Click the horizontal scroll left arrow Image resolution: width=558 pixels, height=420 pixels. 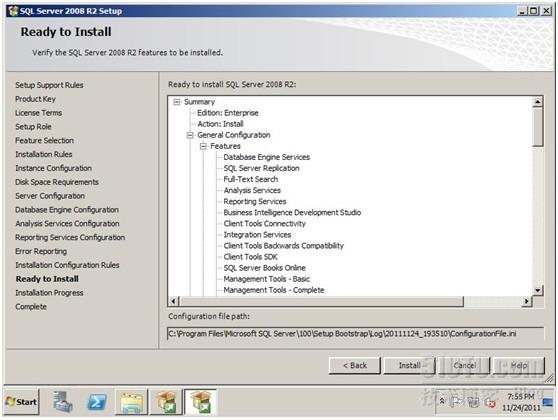tap(173, 301)
